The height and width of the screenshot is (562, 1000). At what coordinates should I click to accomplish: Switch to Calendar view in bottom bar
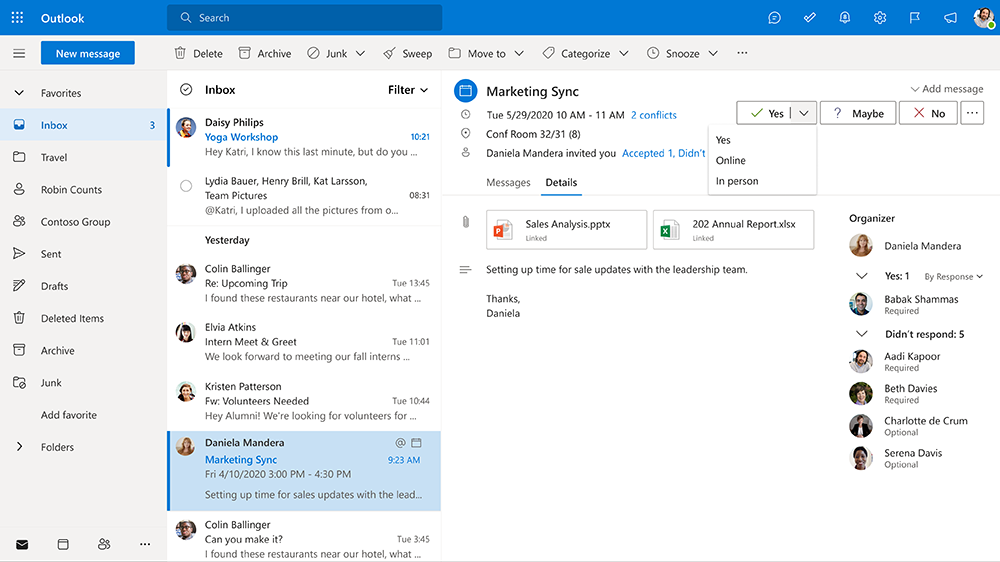(63, 544)
